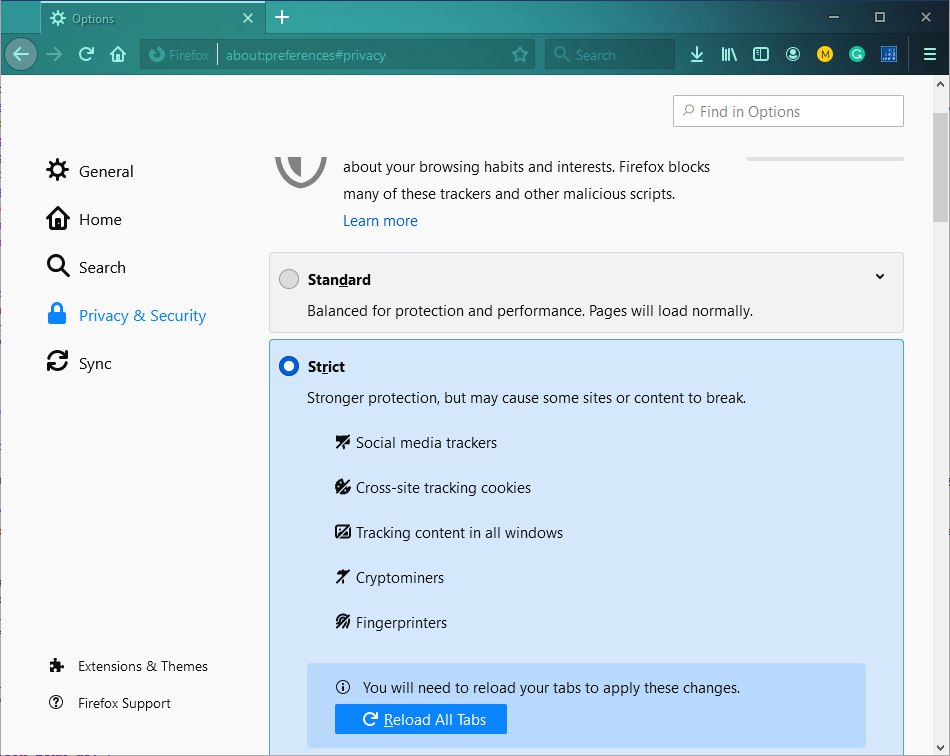Click Reload All Tabs button

coord(421,719)
